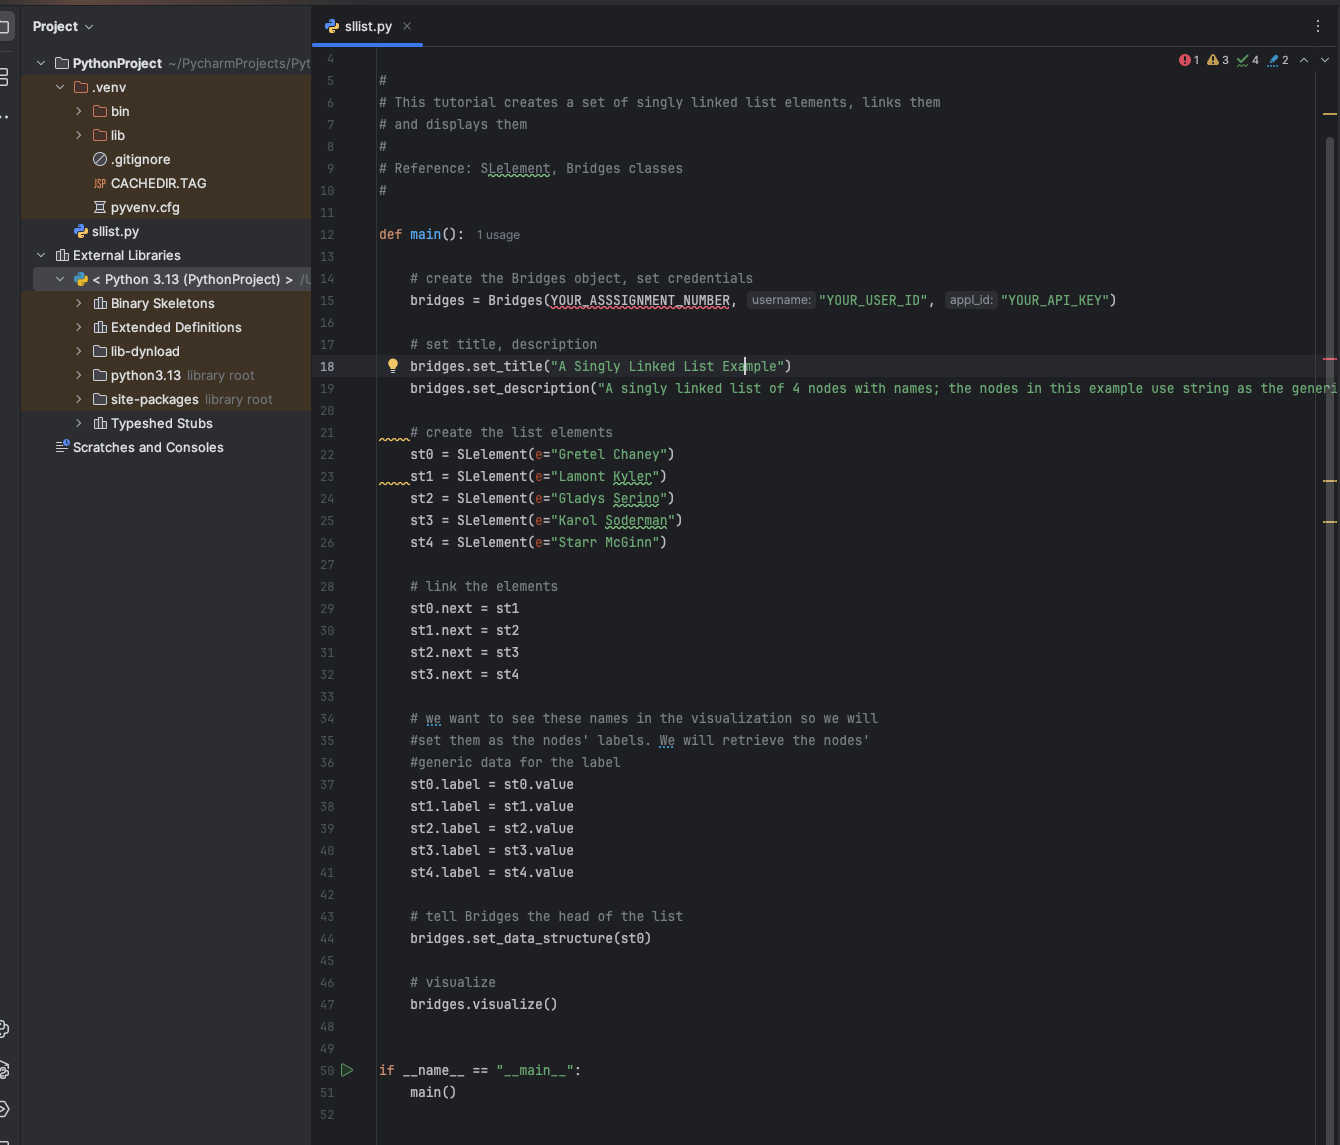Select the PythonProject root folder icon
This screenshot has width=1340, height=1145.
coord(62,63)
